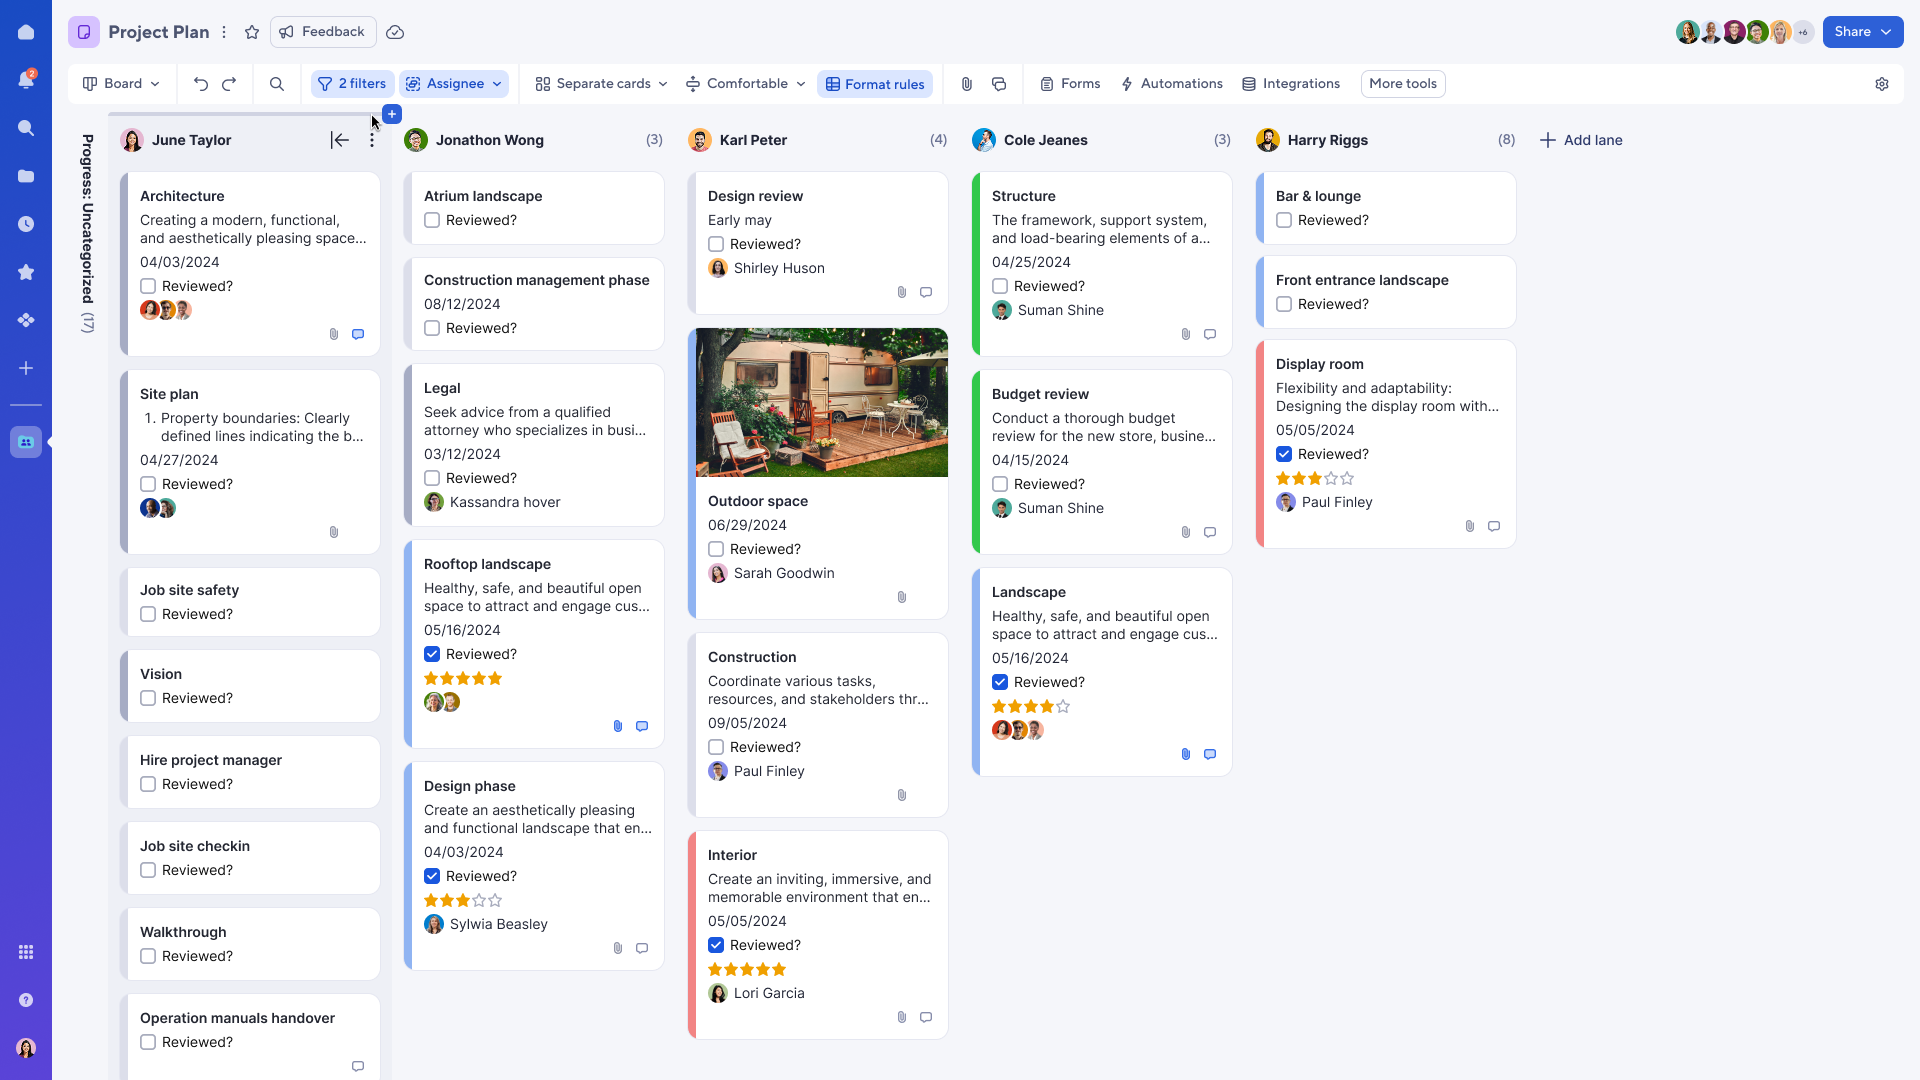Set the Display room rating to five stars

pyautogui.click(x=1347, y=478)
